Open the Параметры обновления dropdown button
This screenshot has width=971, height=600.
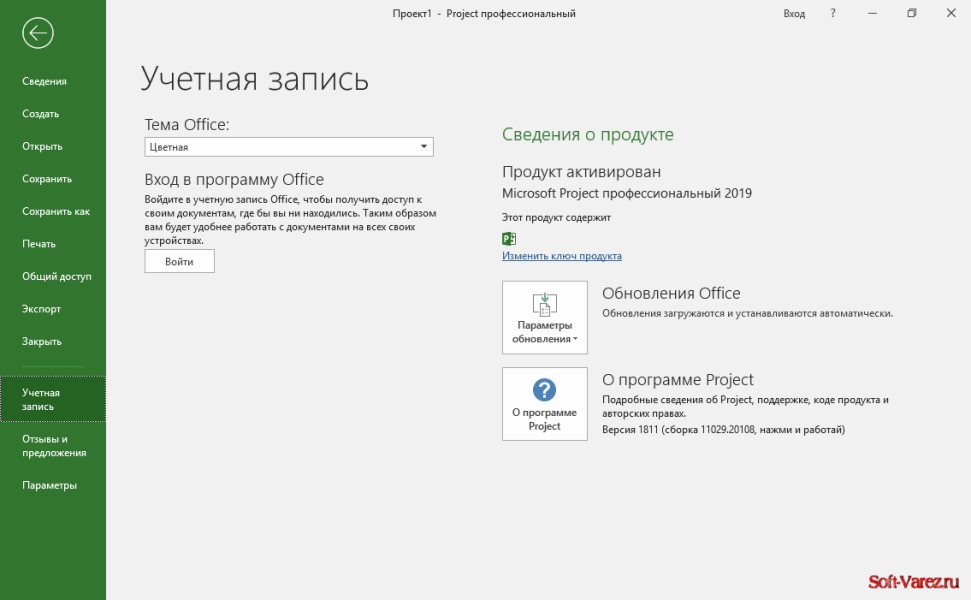pyautogui.click(x=545, y=318)
